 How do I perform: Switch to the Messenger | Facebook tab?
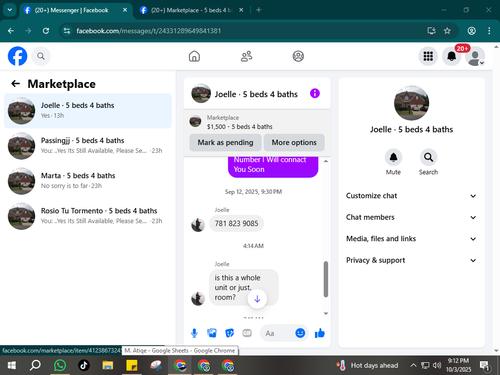point(75,10)
